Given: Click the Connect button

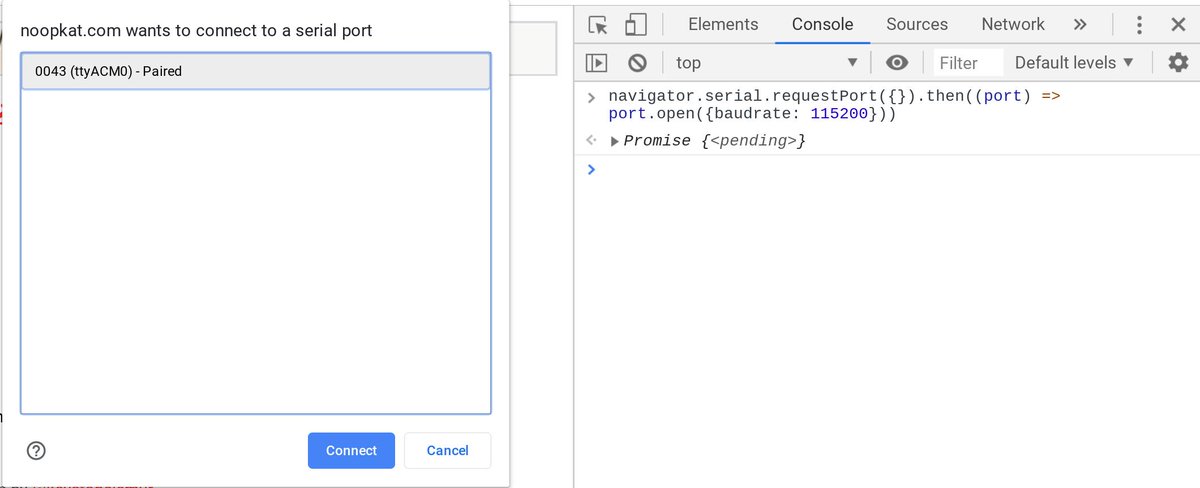Looking at the screenshot, I should [351, 451].
